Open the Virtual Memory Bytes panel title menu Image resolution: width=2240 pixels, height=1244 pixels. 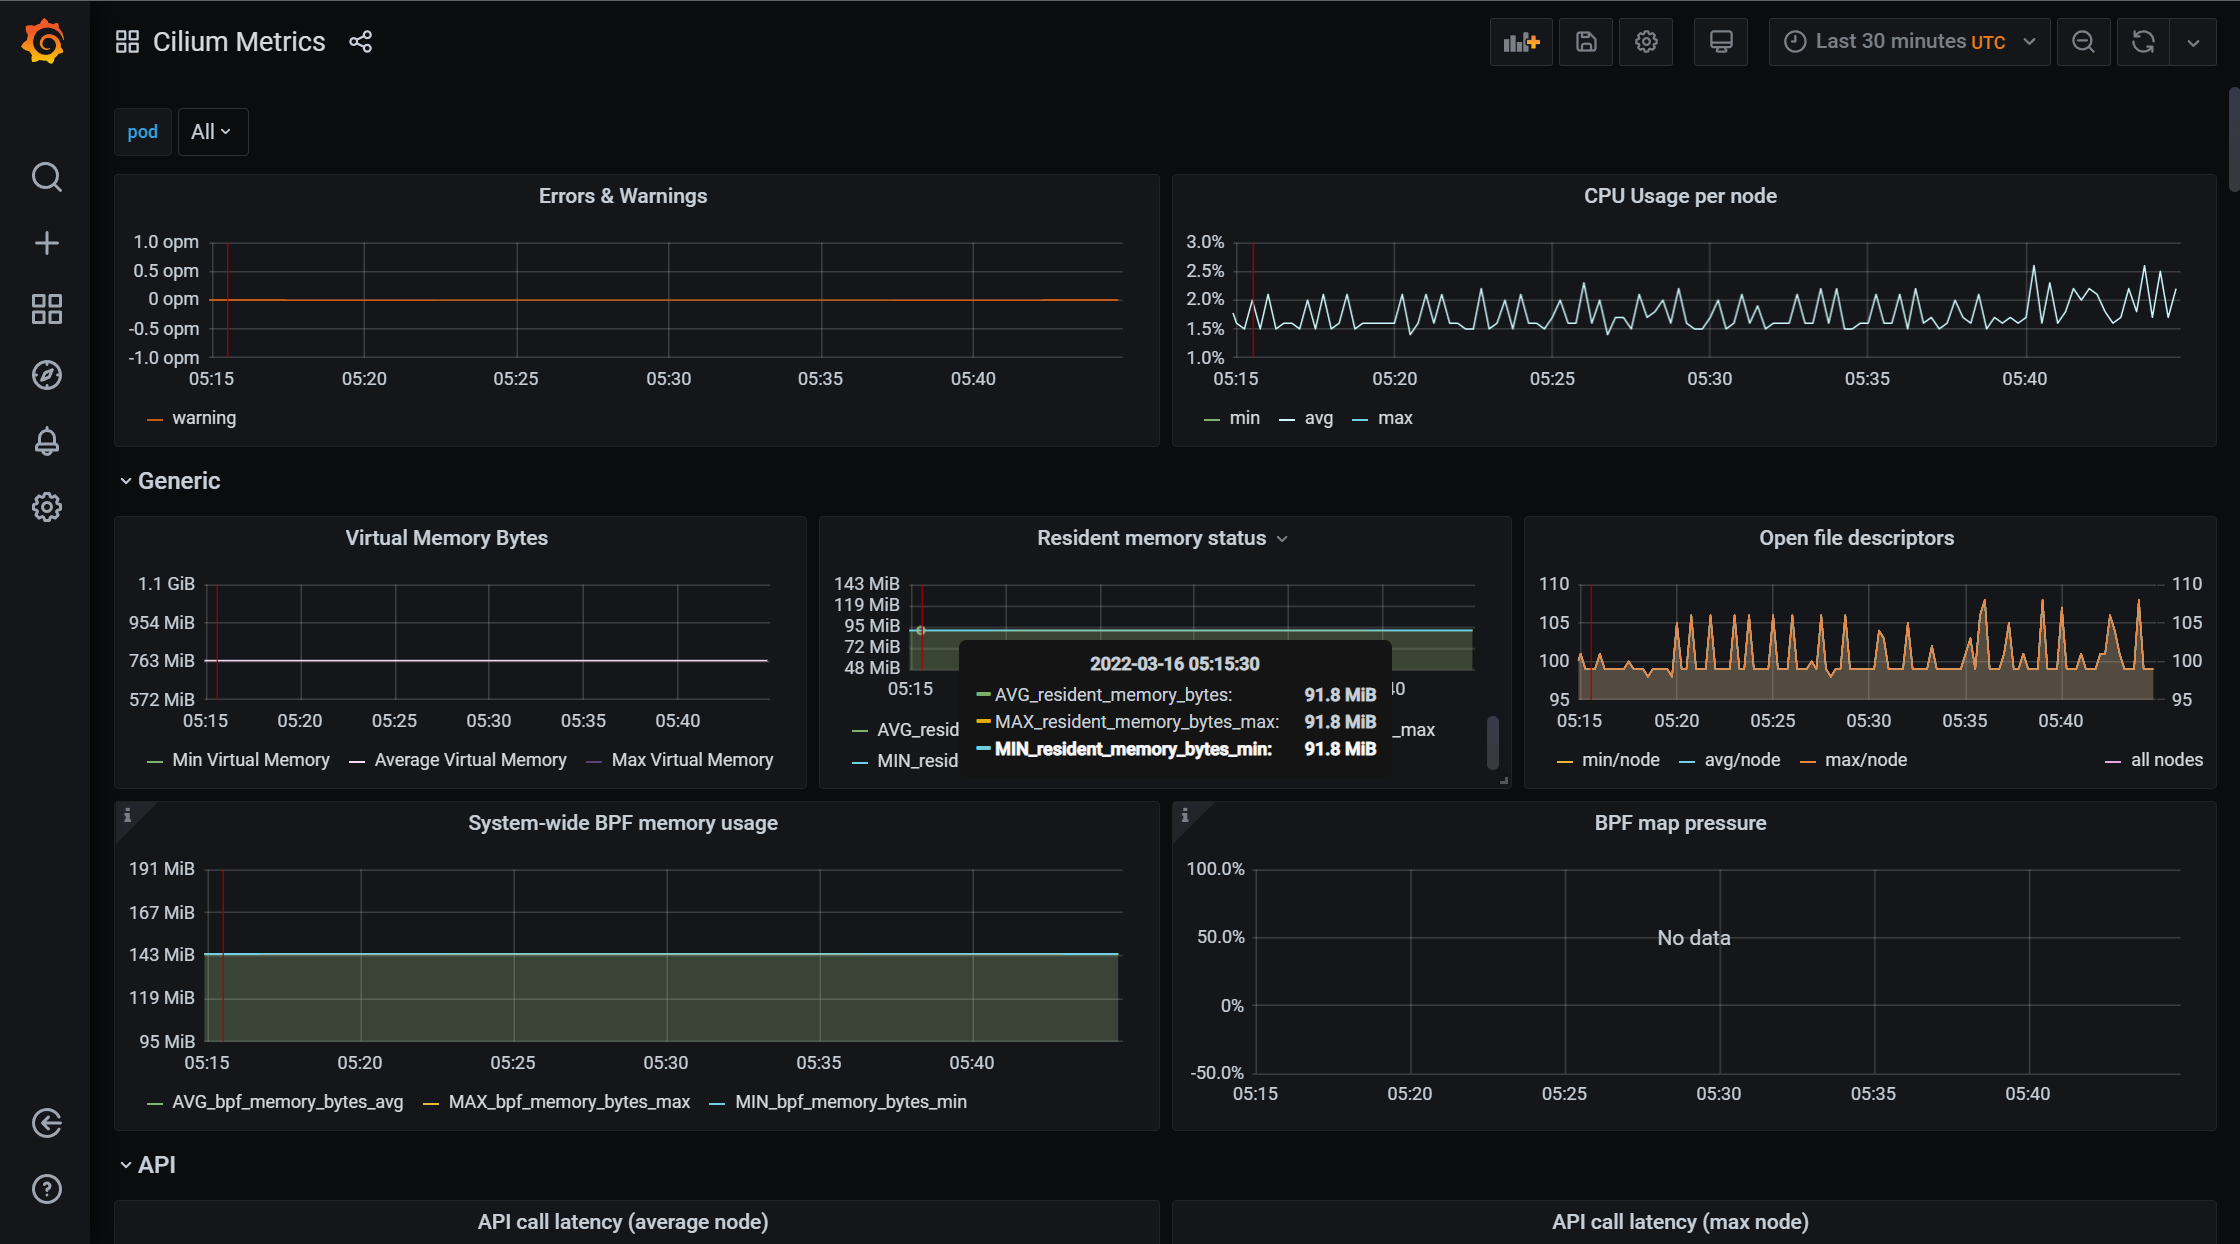pyautogui.click(x=447, y=538)
